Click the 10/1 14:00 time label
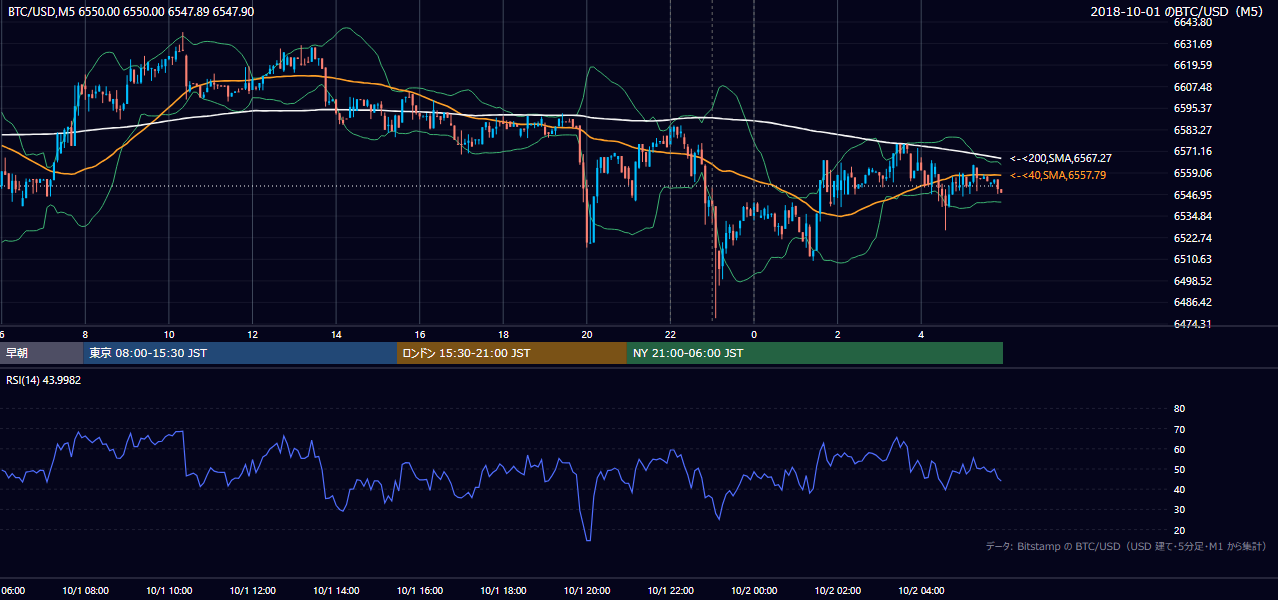The width and height of the screenshot is (1278, 600). click(x=336, y=590)
